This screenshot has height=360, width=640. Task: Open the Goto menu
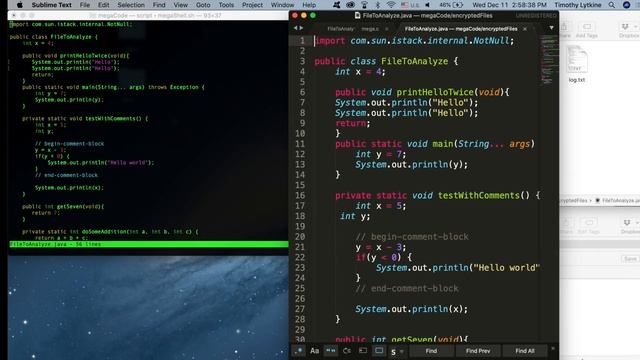(x=203, y=5)
